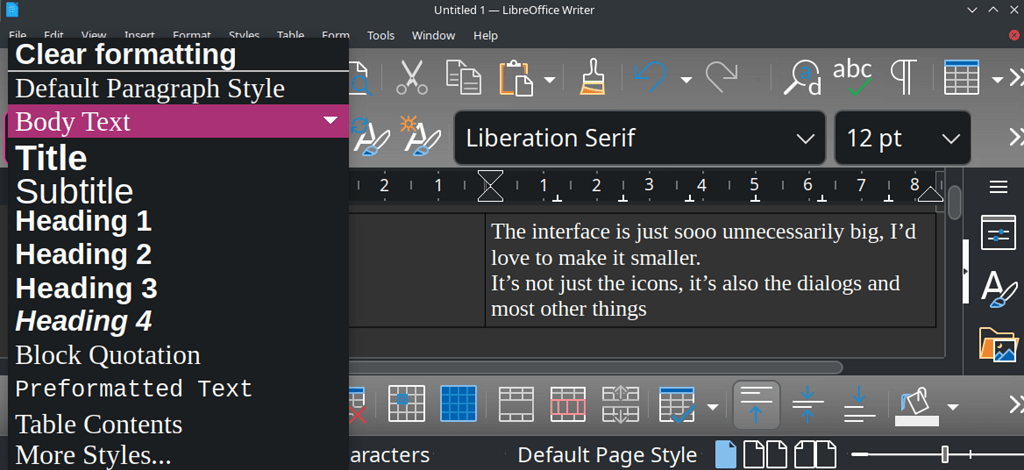Collapse the sidebar with its edge handle

pos(966,272)
